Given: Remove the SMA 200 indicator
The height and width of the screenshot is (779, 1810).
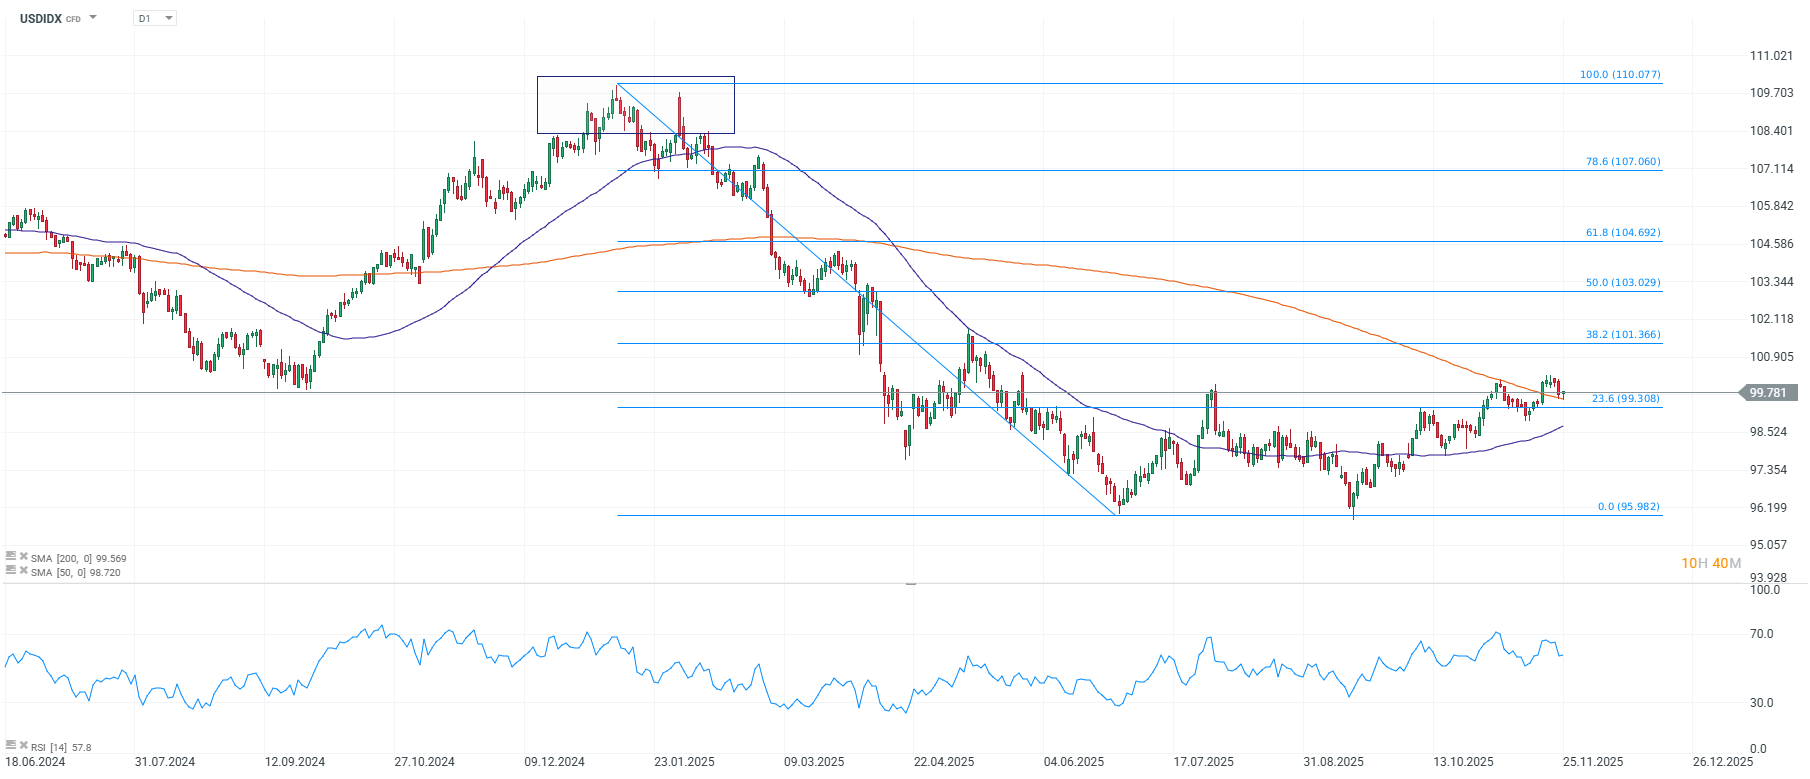Looking at the screenshot, I should click(x=23, y=555).
